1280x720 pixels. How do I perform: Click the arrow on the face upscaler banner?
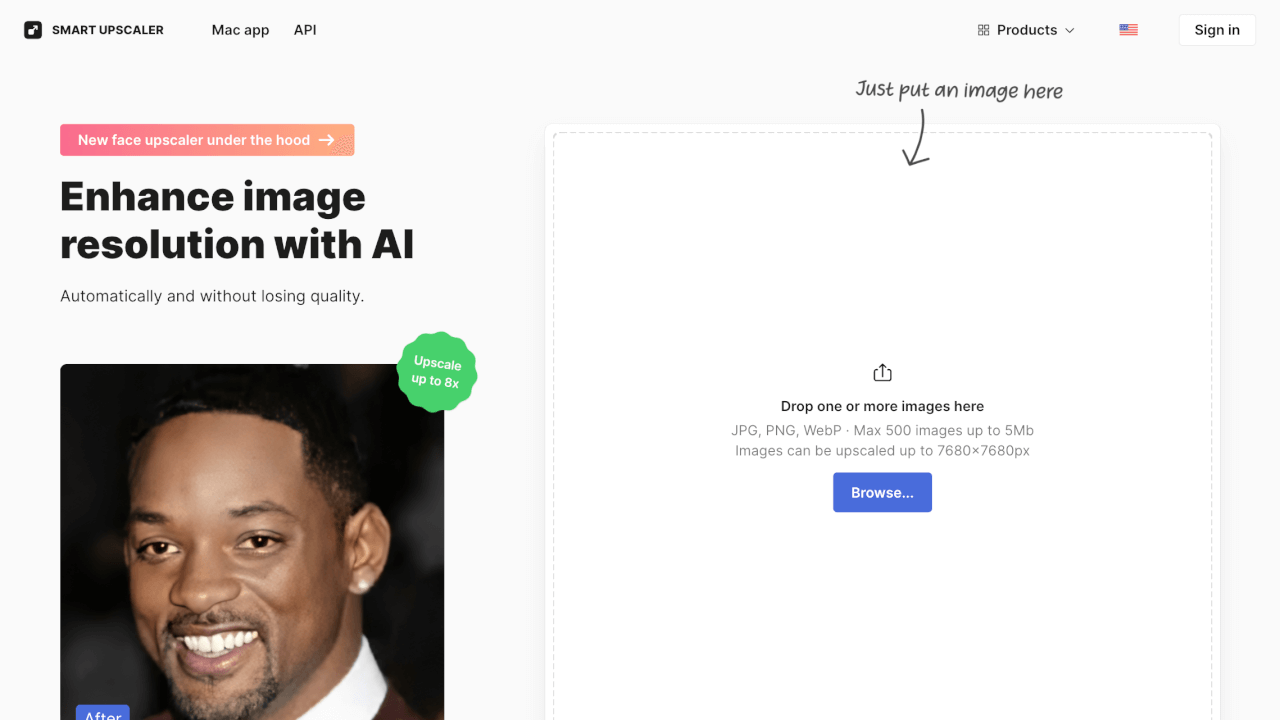[327, 140]
